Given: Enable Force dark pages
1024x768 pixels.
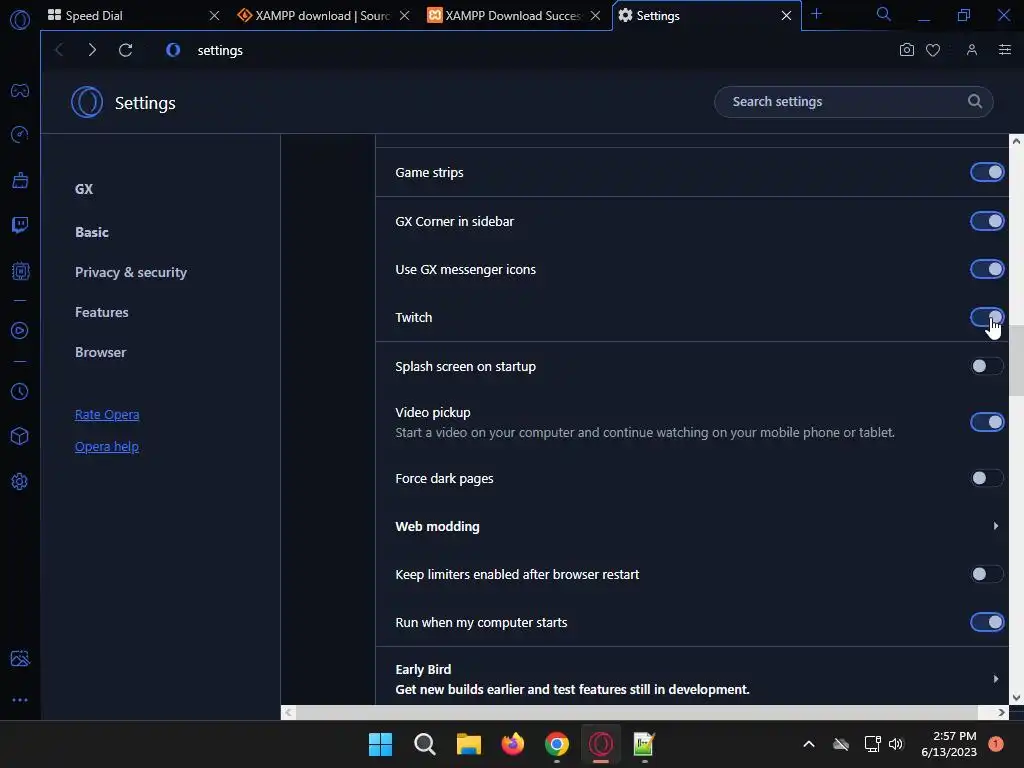Looking at the screenshot, I should [987, 478].
